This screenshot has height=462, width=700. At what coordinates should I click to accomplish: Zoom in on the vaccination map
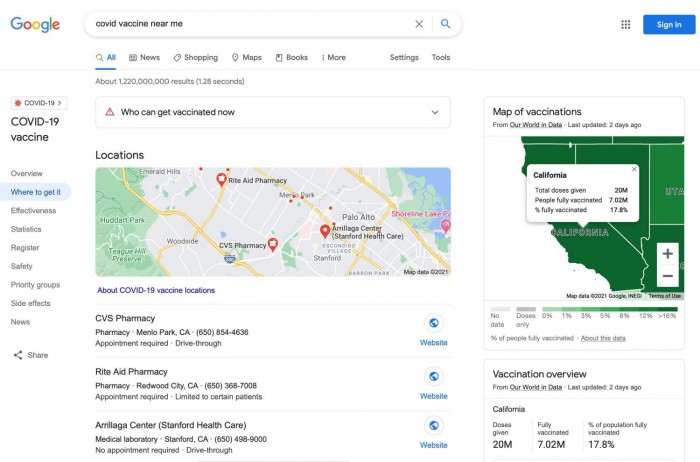pyautogui.click(x=668, y=253)
